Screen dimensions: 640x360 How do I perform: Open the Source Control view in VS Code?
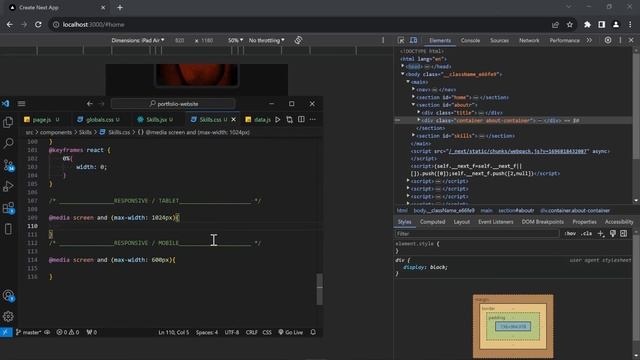pyautogui.click(x=8, y=165)
